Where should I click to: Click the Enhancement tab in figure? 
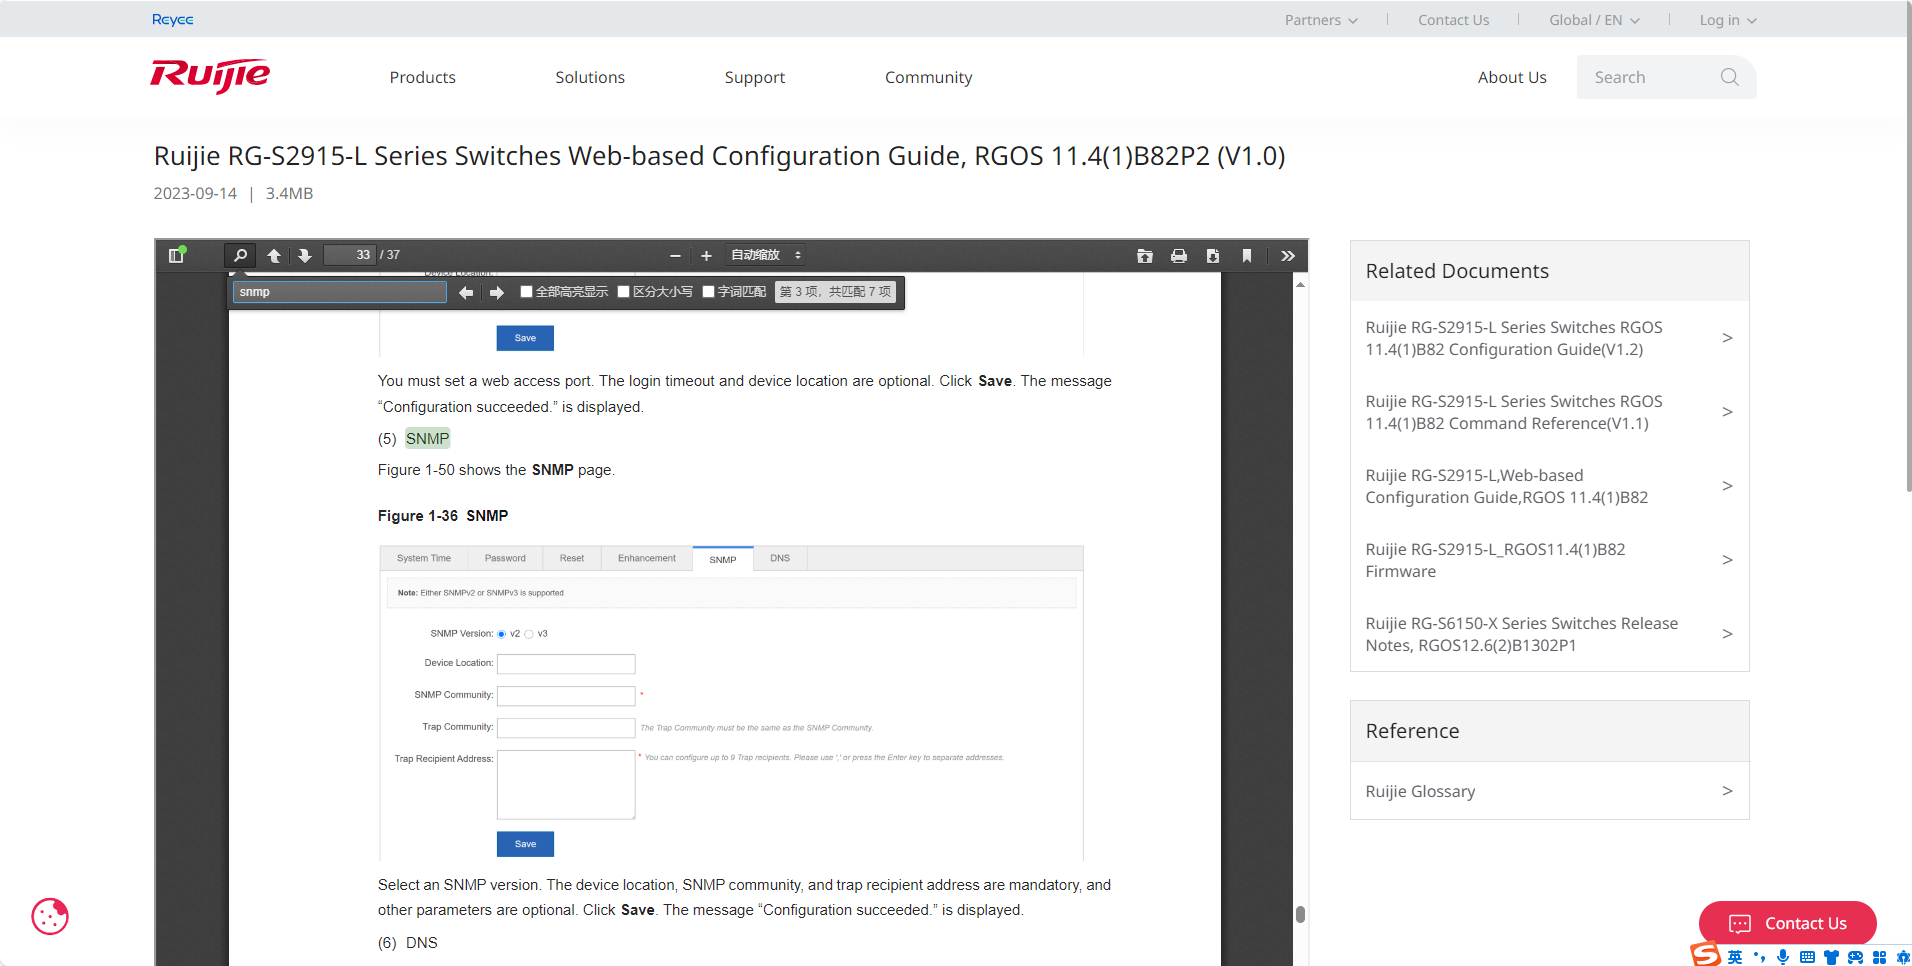coord(646,558)
